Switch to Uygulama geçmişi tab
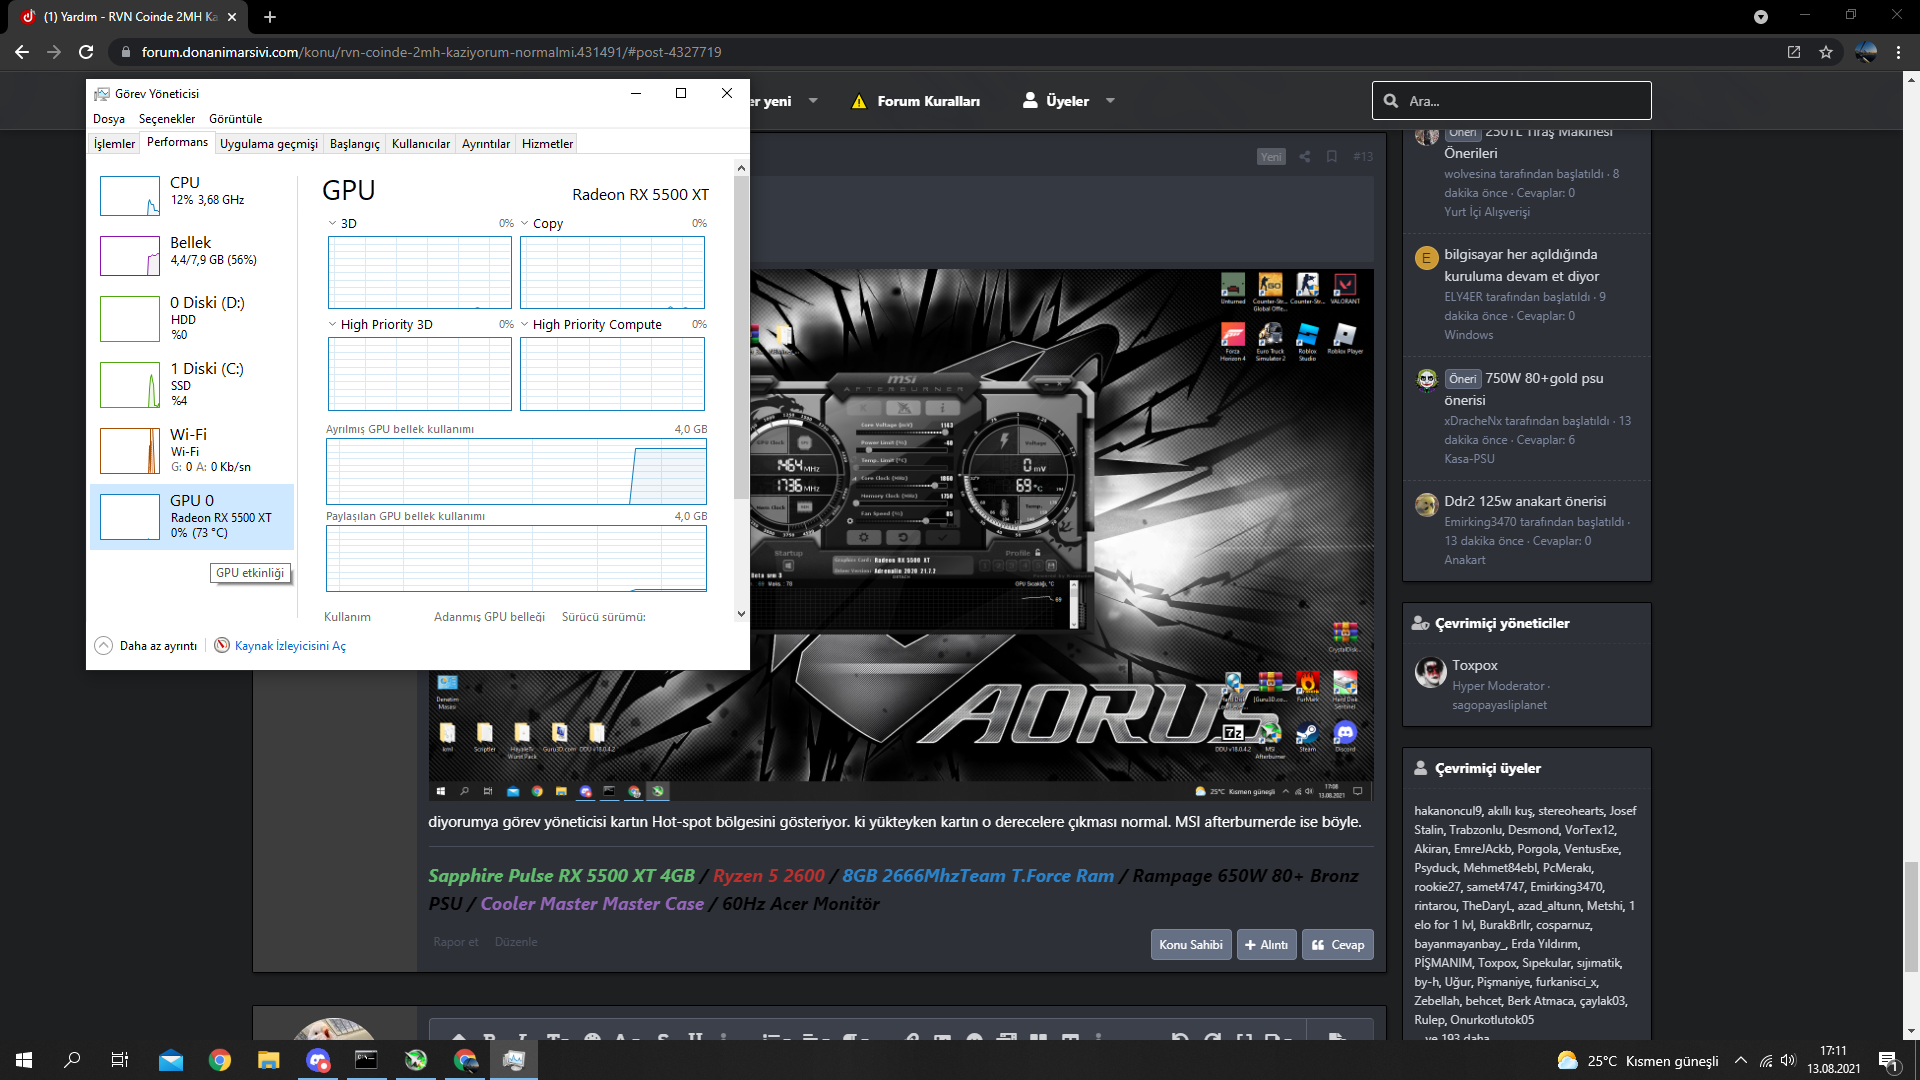Screen dimensions: 1920x1080 click(269, 144)
